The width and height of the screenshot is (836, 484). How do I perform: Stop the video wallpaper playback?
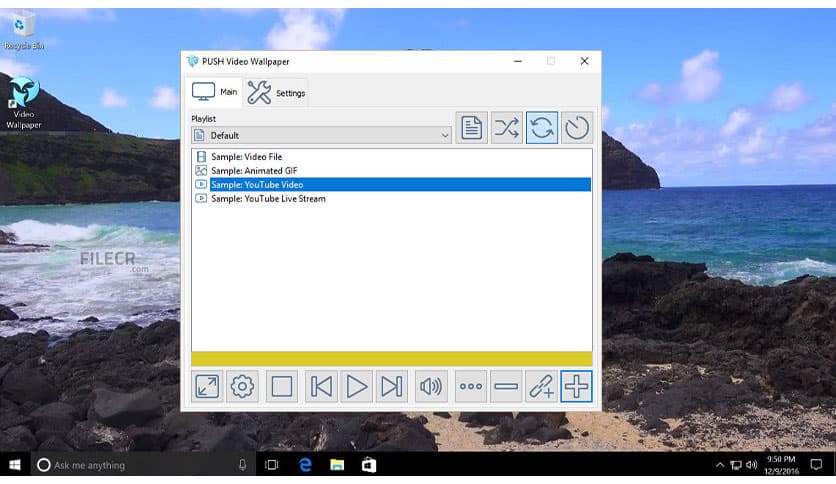(x=282, y=386)
